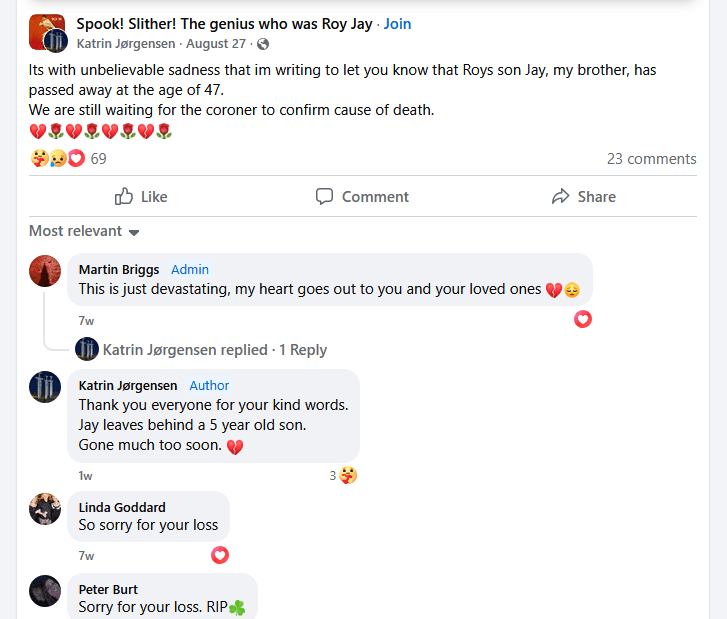Click the thumbs-up Like icon

124,197
